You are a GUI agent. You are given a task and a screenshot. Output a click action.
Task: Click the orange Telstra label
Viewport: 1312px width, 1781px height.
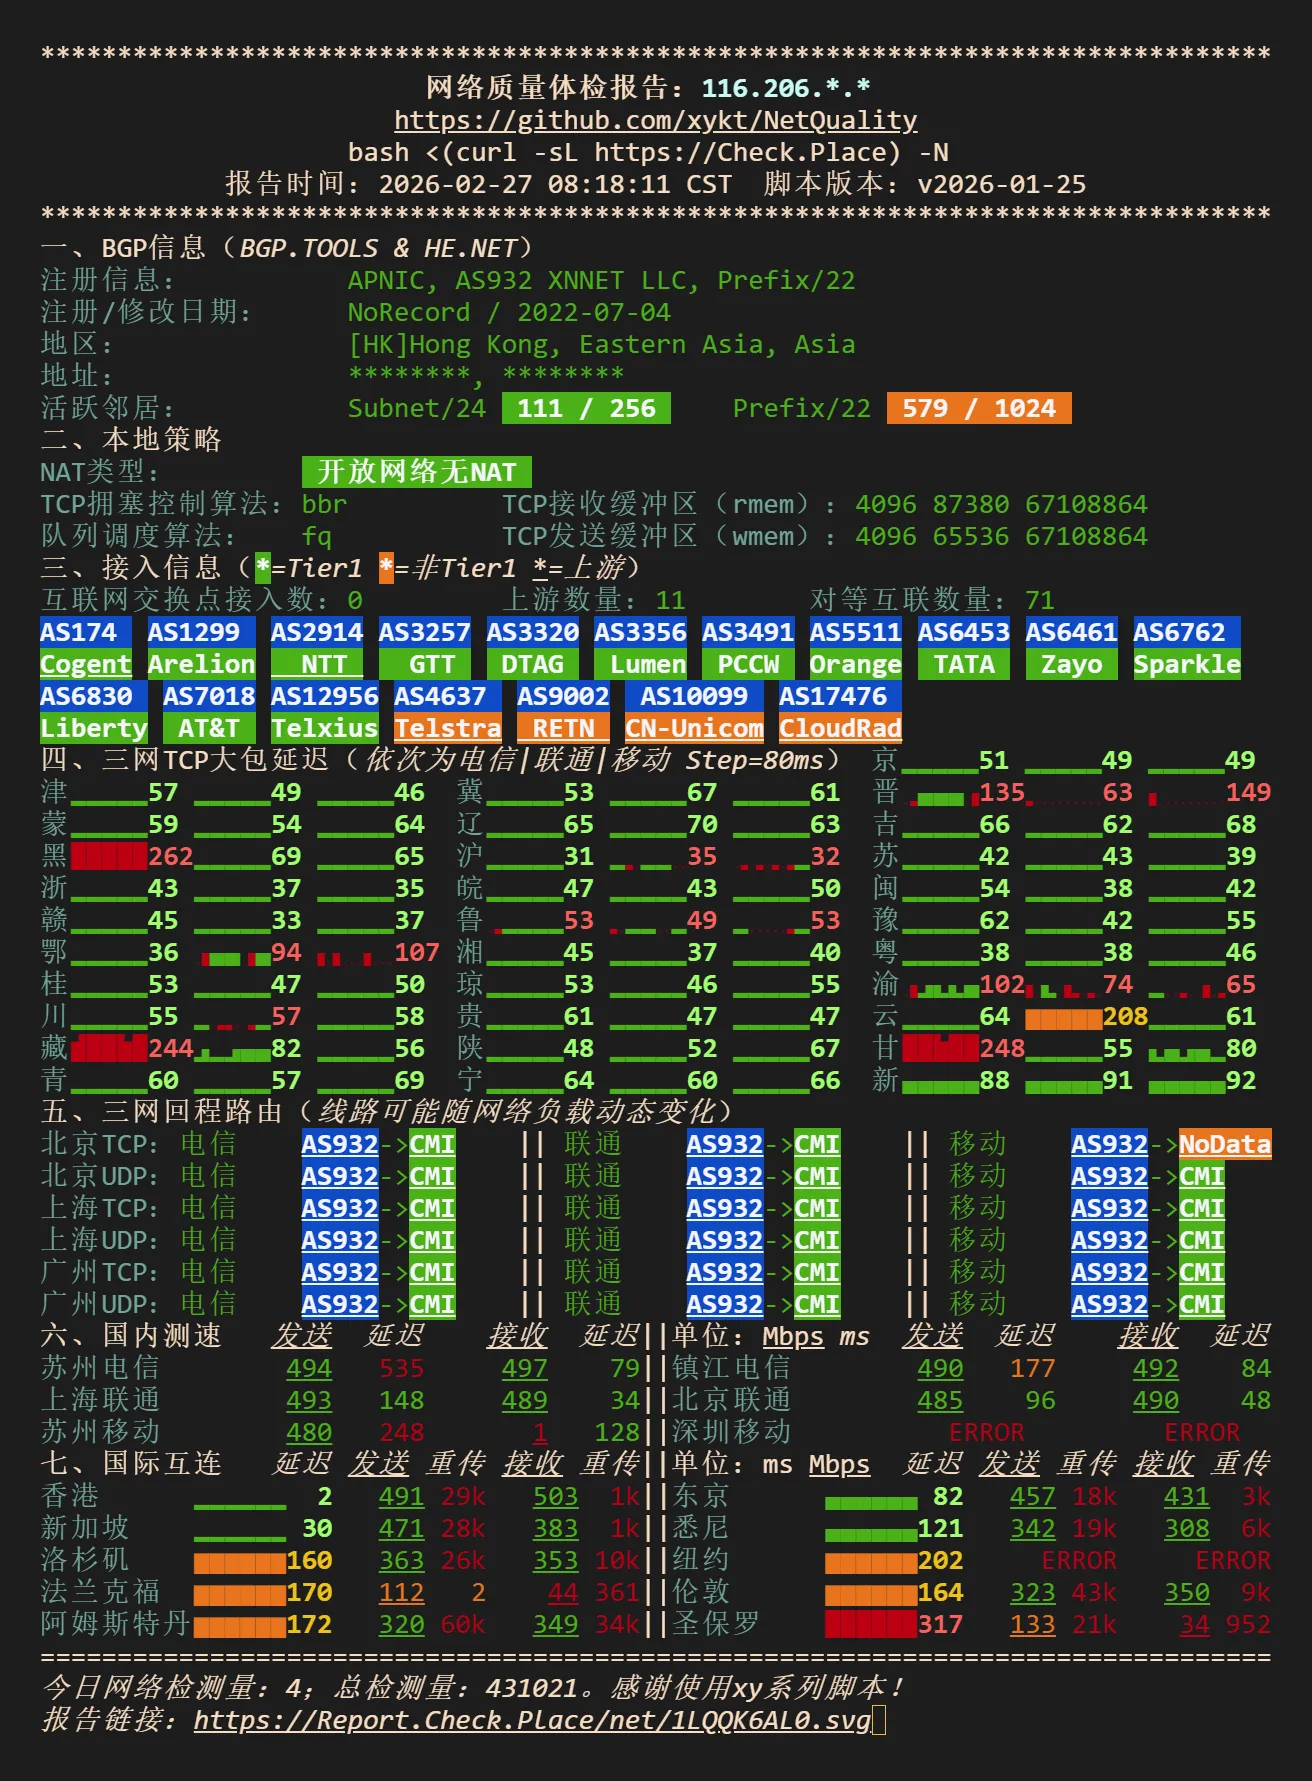447,729
